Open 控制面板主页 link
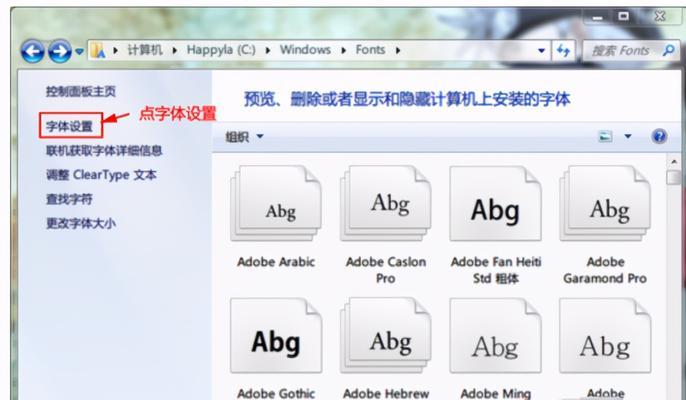Screen dimensions: 686x400 point(81,91)
